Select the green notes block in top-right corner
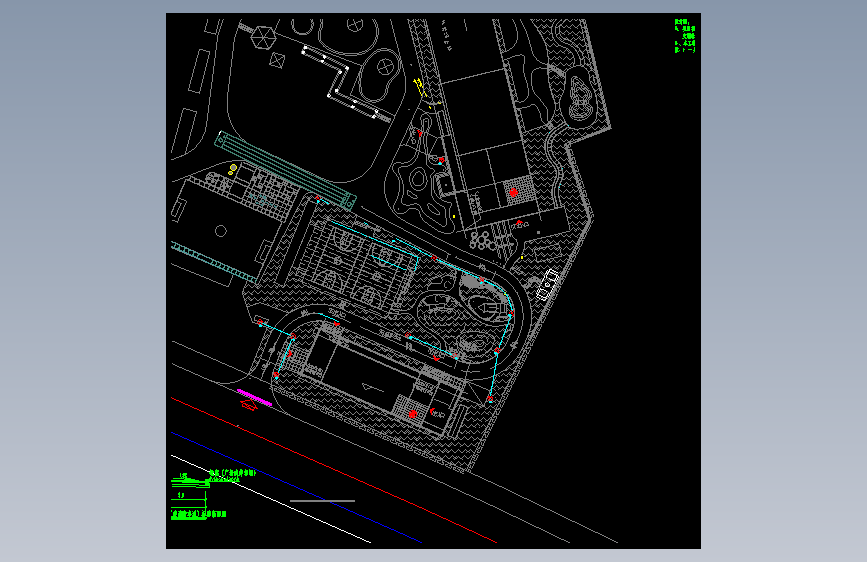Viewport: 867px width, 562px height. [685, 36]
